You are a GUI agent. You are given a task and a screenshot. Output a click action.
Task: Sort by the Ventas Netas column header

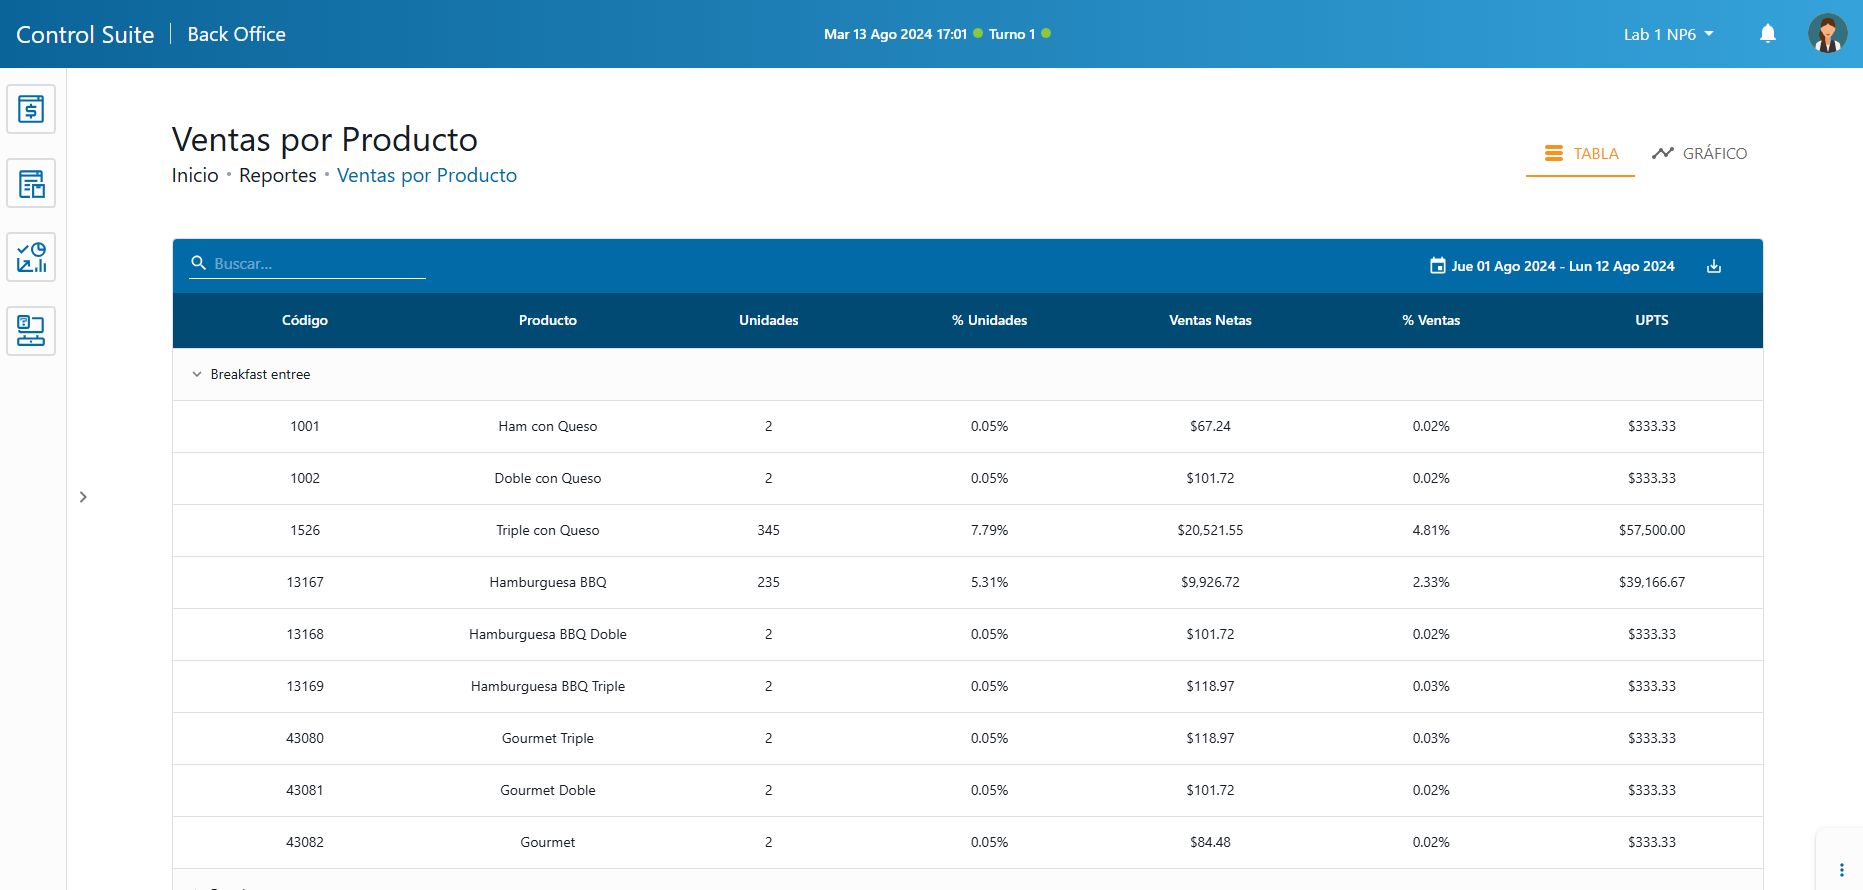click(1210, 321)
